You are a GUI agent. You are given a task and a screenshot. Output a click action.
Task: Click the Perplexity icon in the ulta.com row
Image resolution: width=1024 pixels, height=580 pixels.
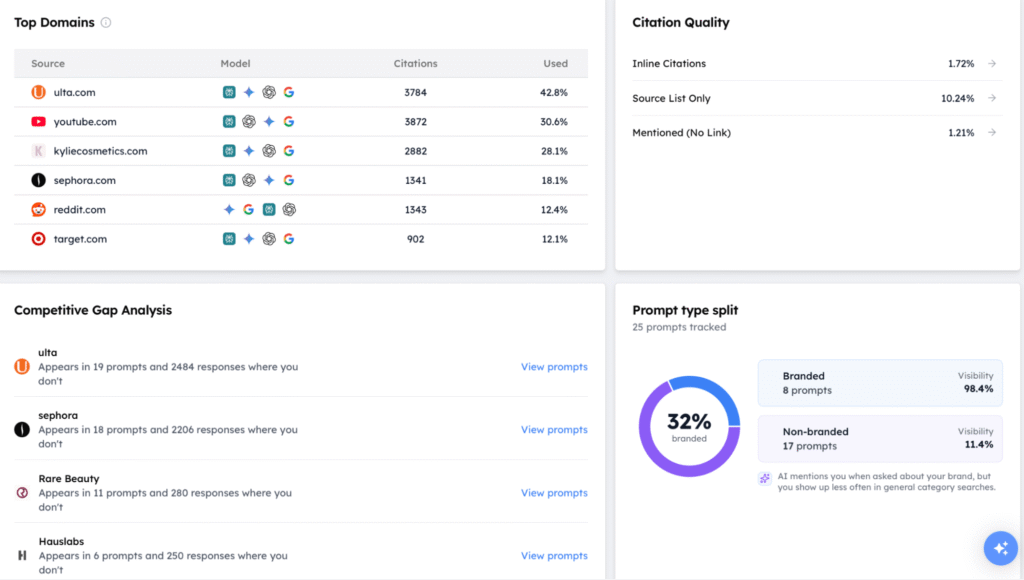(229, 92)
